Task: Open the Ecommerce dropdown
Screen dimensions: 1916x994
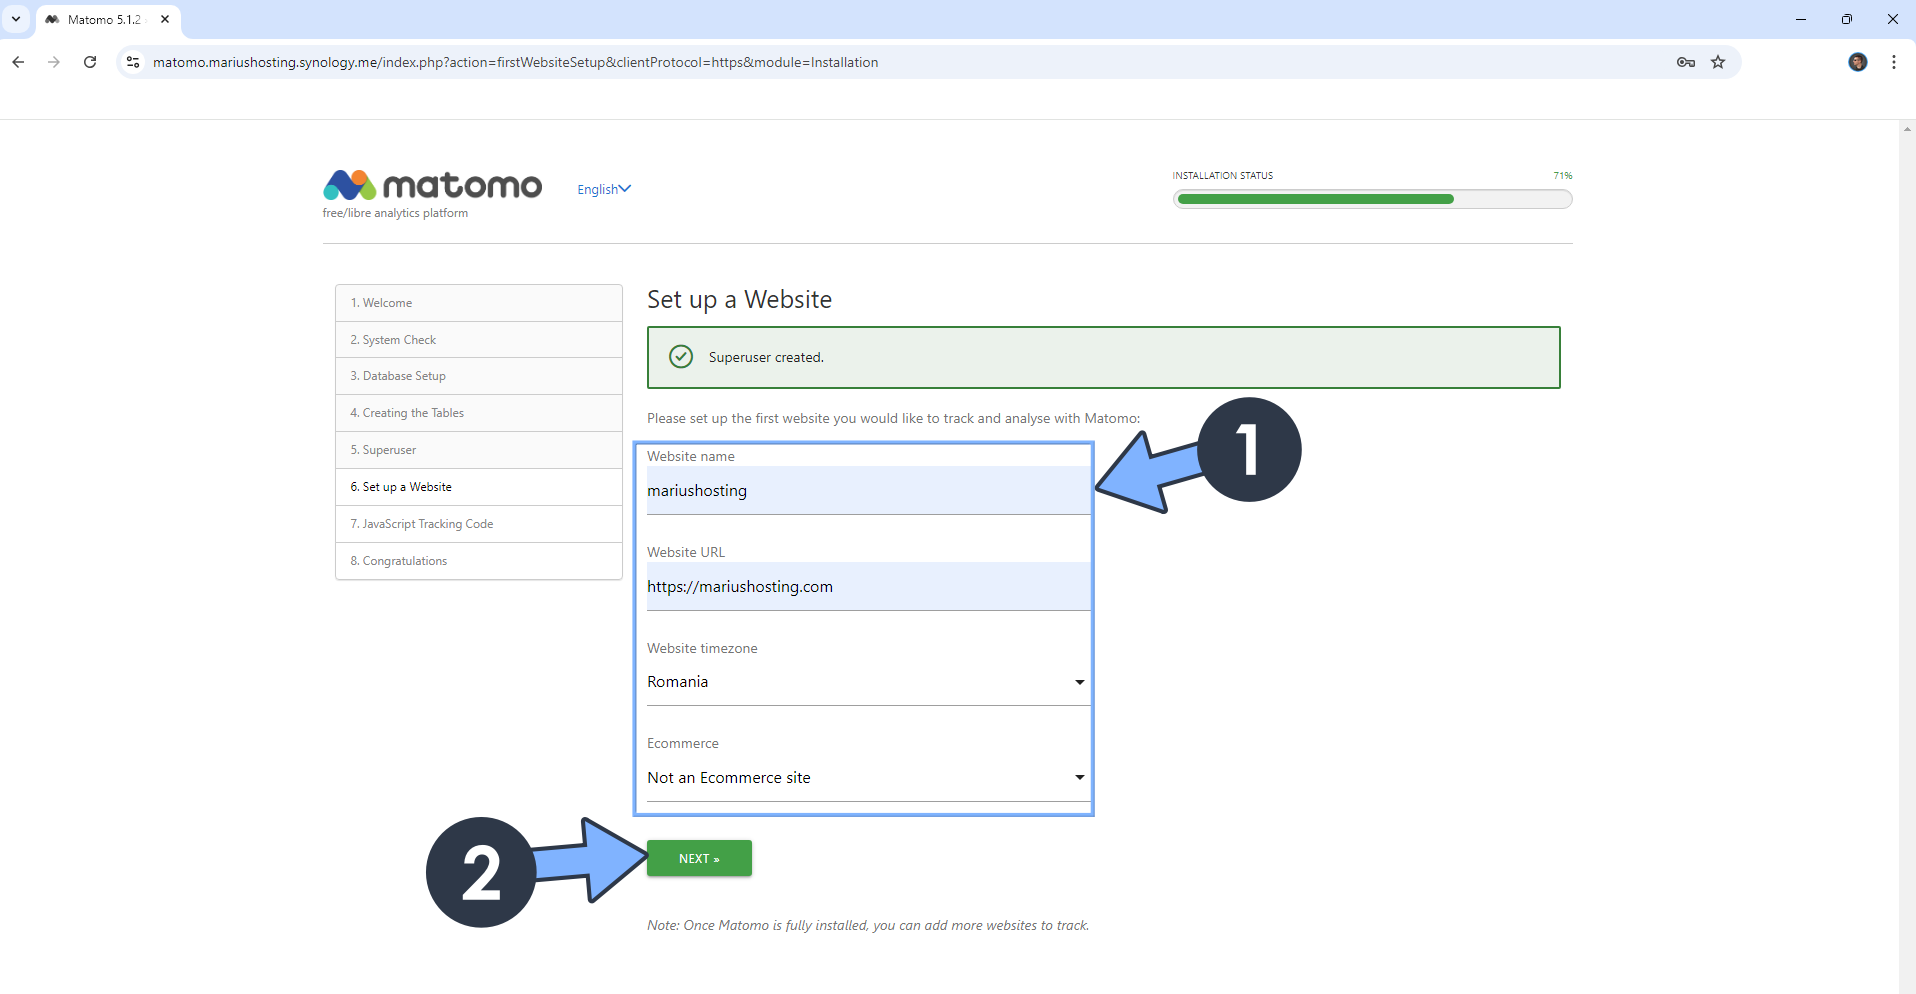Action: [868, 777]
